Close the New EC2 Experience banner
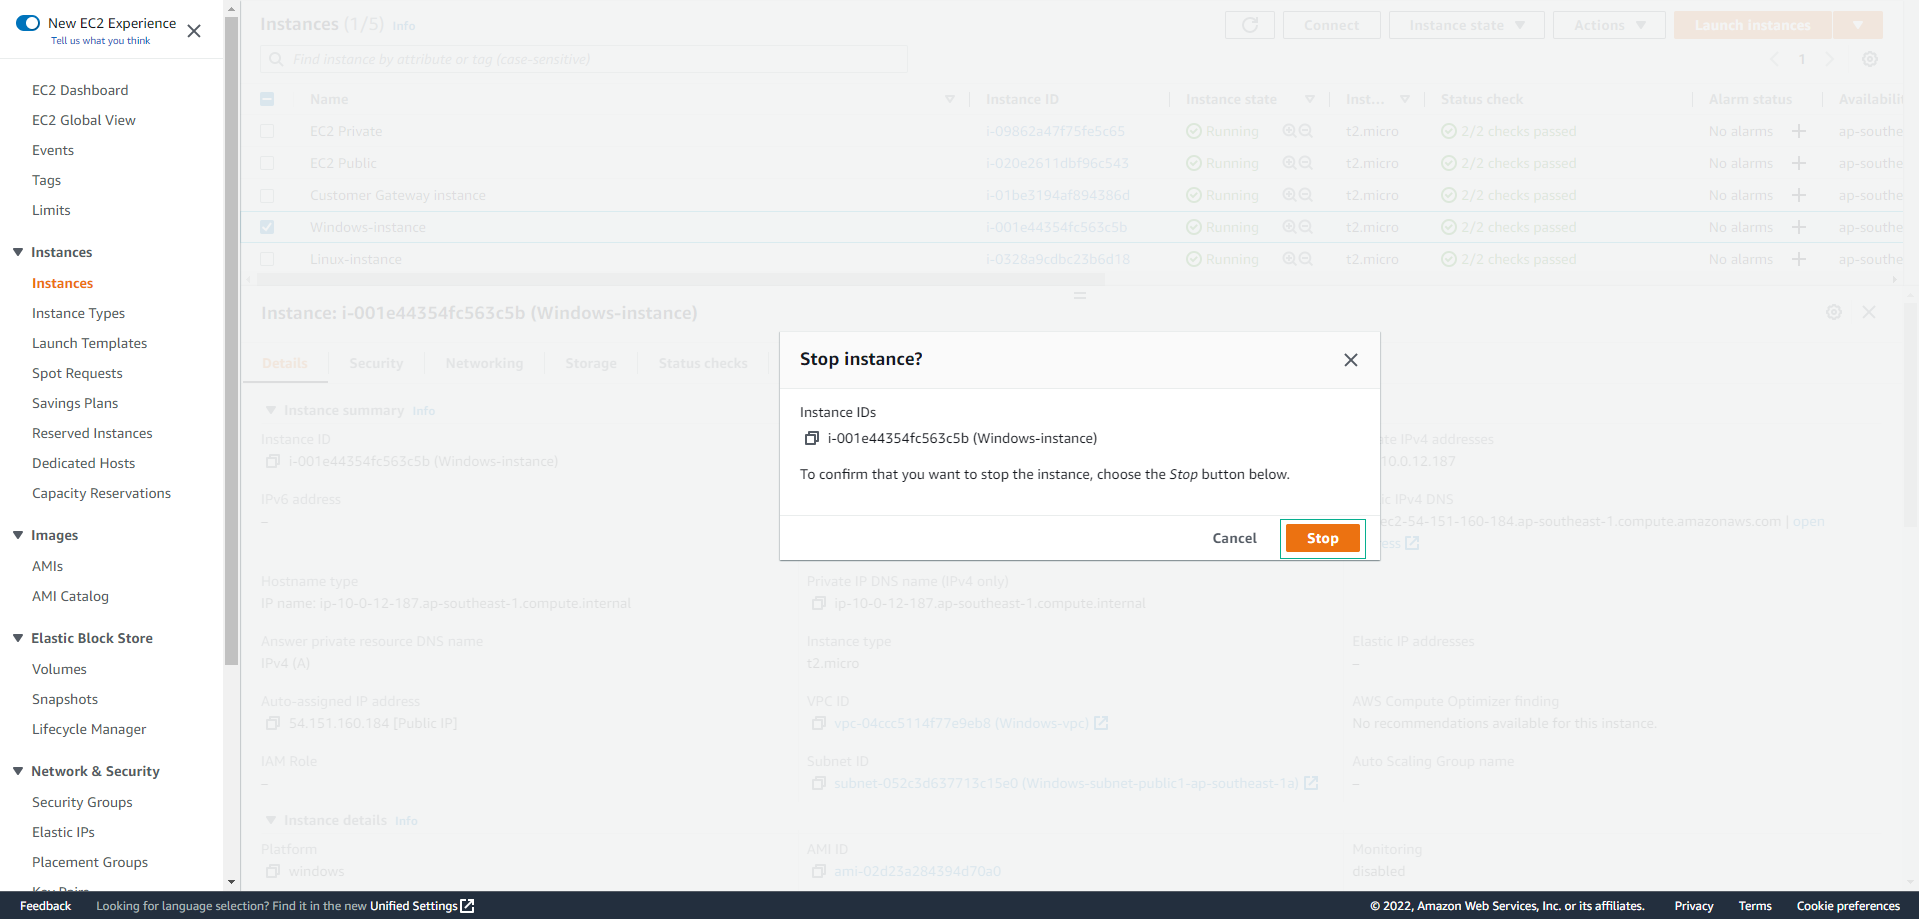 tap(194, 31)
